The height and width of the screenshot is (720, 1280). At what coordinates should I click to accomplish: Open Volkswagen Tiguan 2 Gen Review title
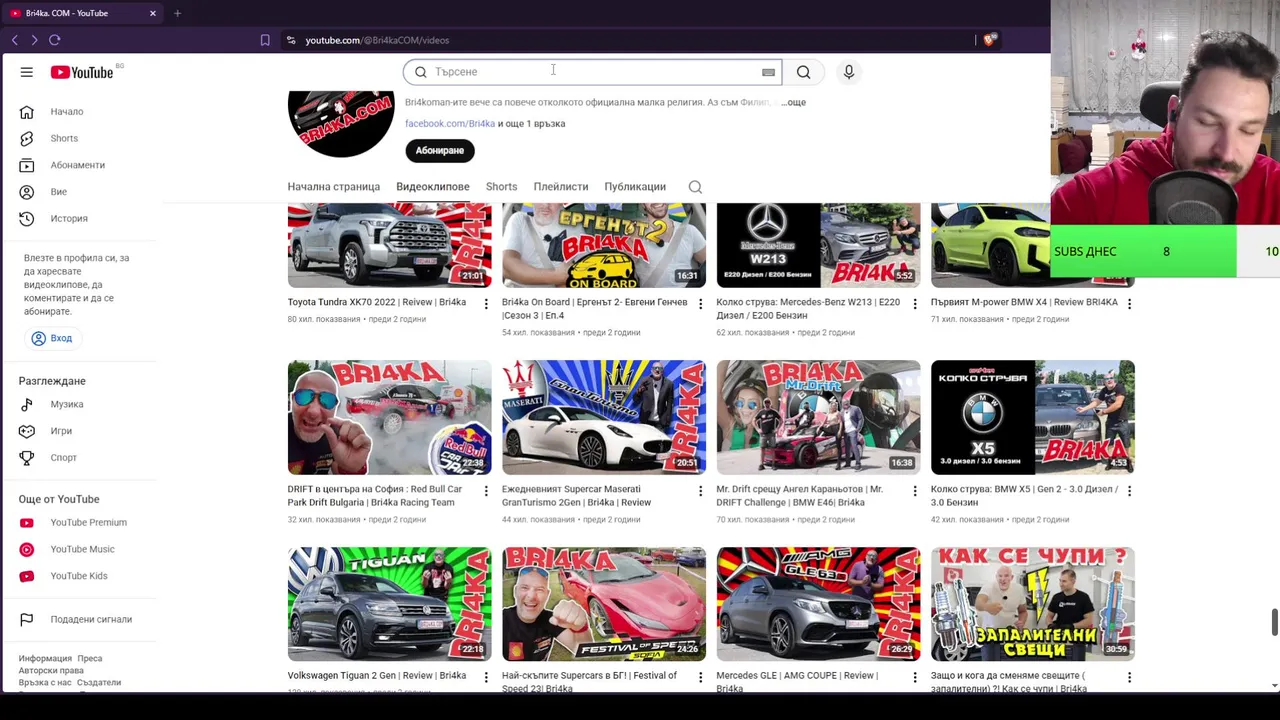(377, 676)
